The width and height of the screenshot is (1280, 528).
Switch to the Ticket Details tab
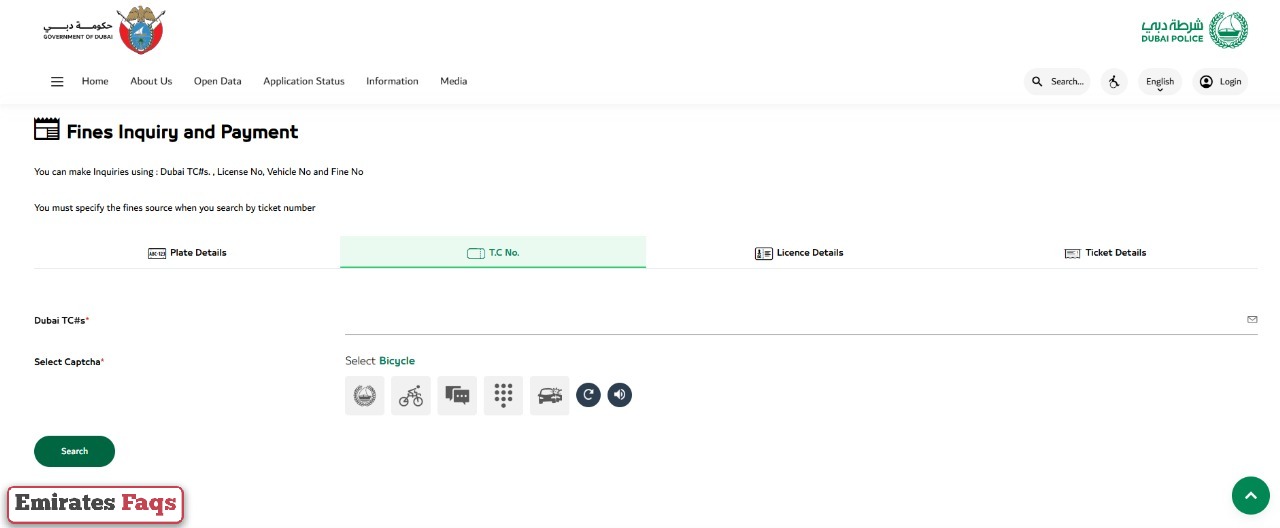tap(1105, 253)
